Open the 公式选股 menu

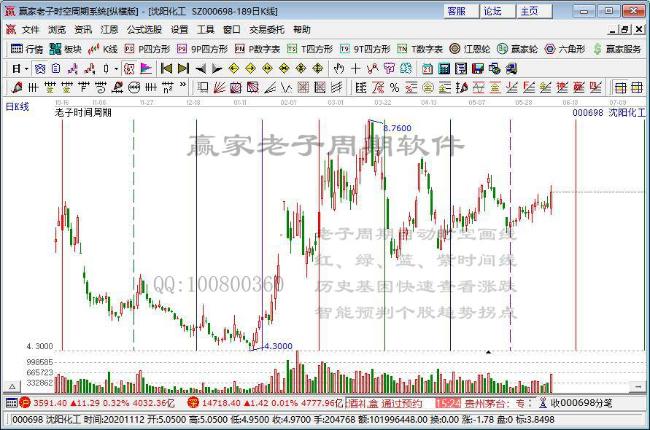[144, 29]
